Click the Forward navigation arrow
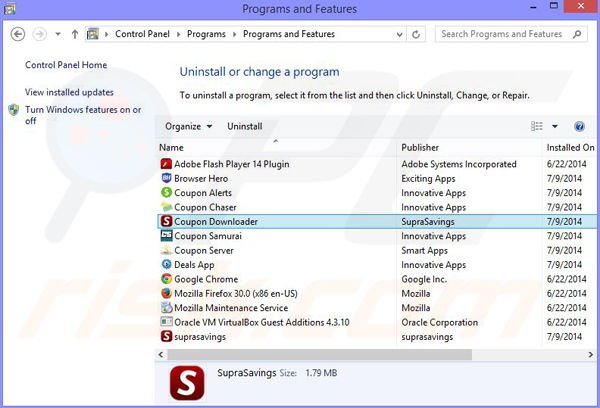This screenshot has height=408, width=600. pos(39,34)
